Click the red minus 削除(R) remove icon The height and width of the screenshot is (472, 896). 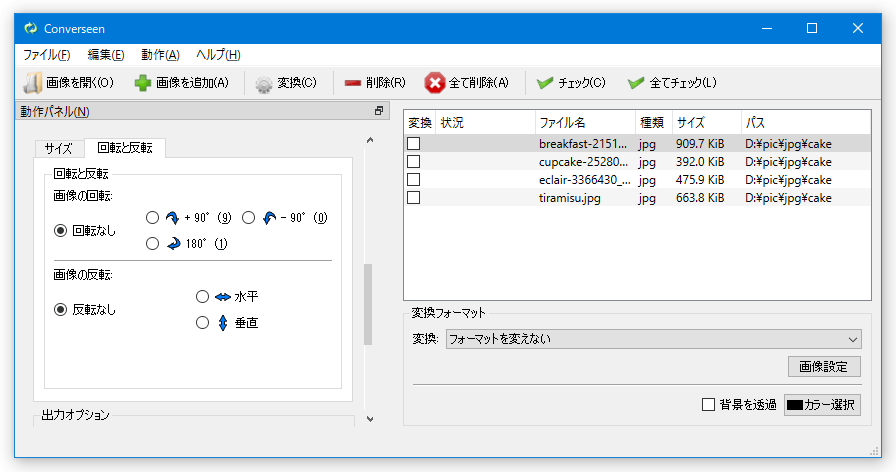[353, 83]
